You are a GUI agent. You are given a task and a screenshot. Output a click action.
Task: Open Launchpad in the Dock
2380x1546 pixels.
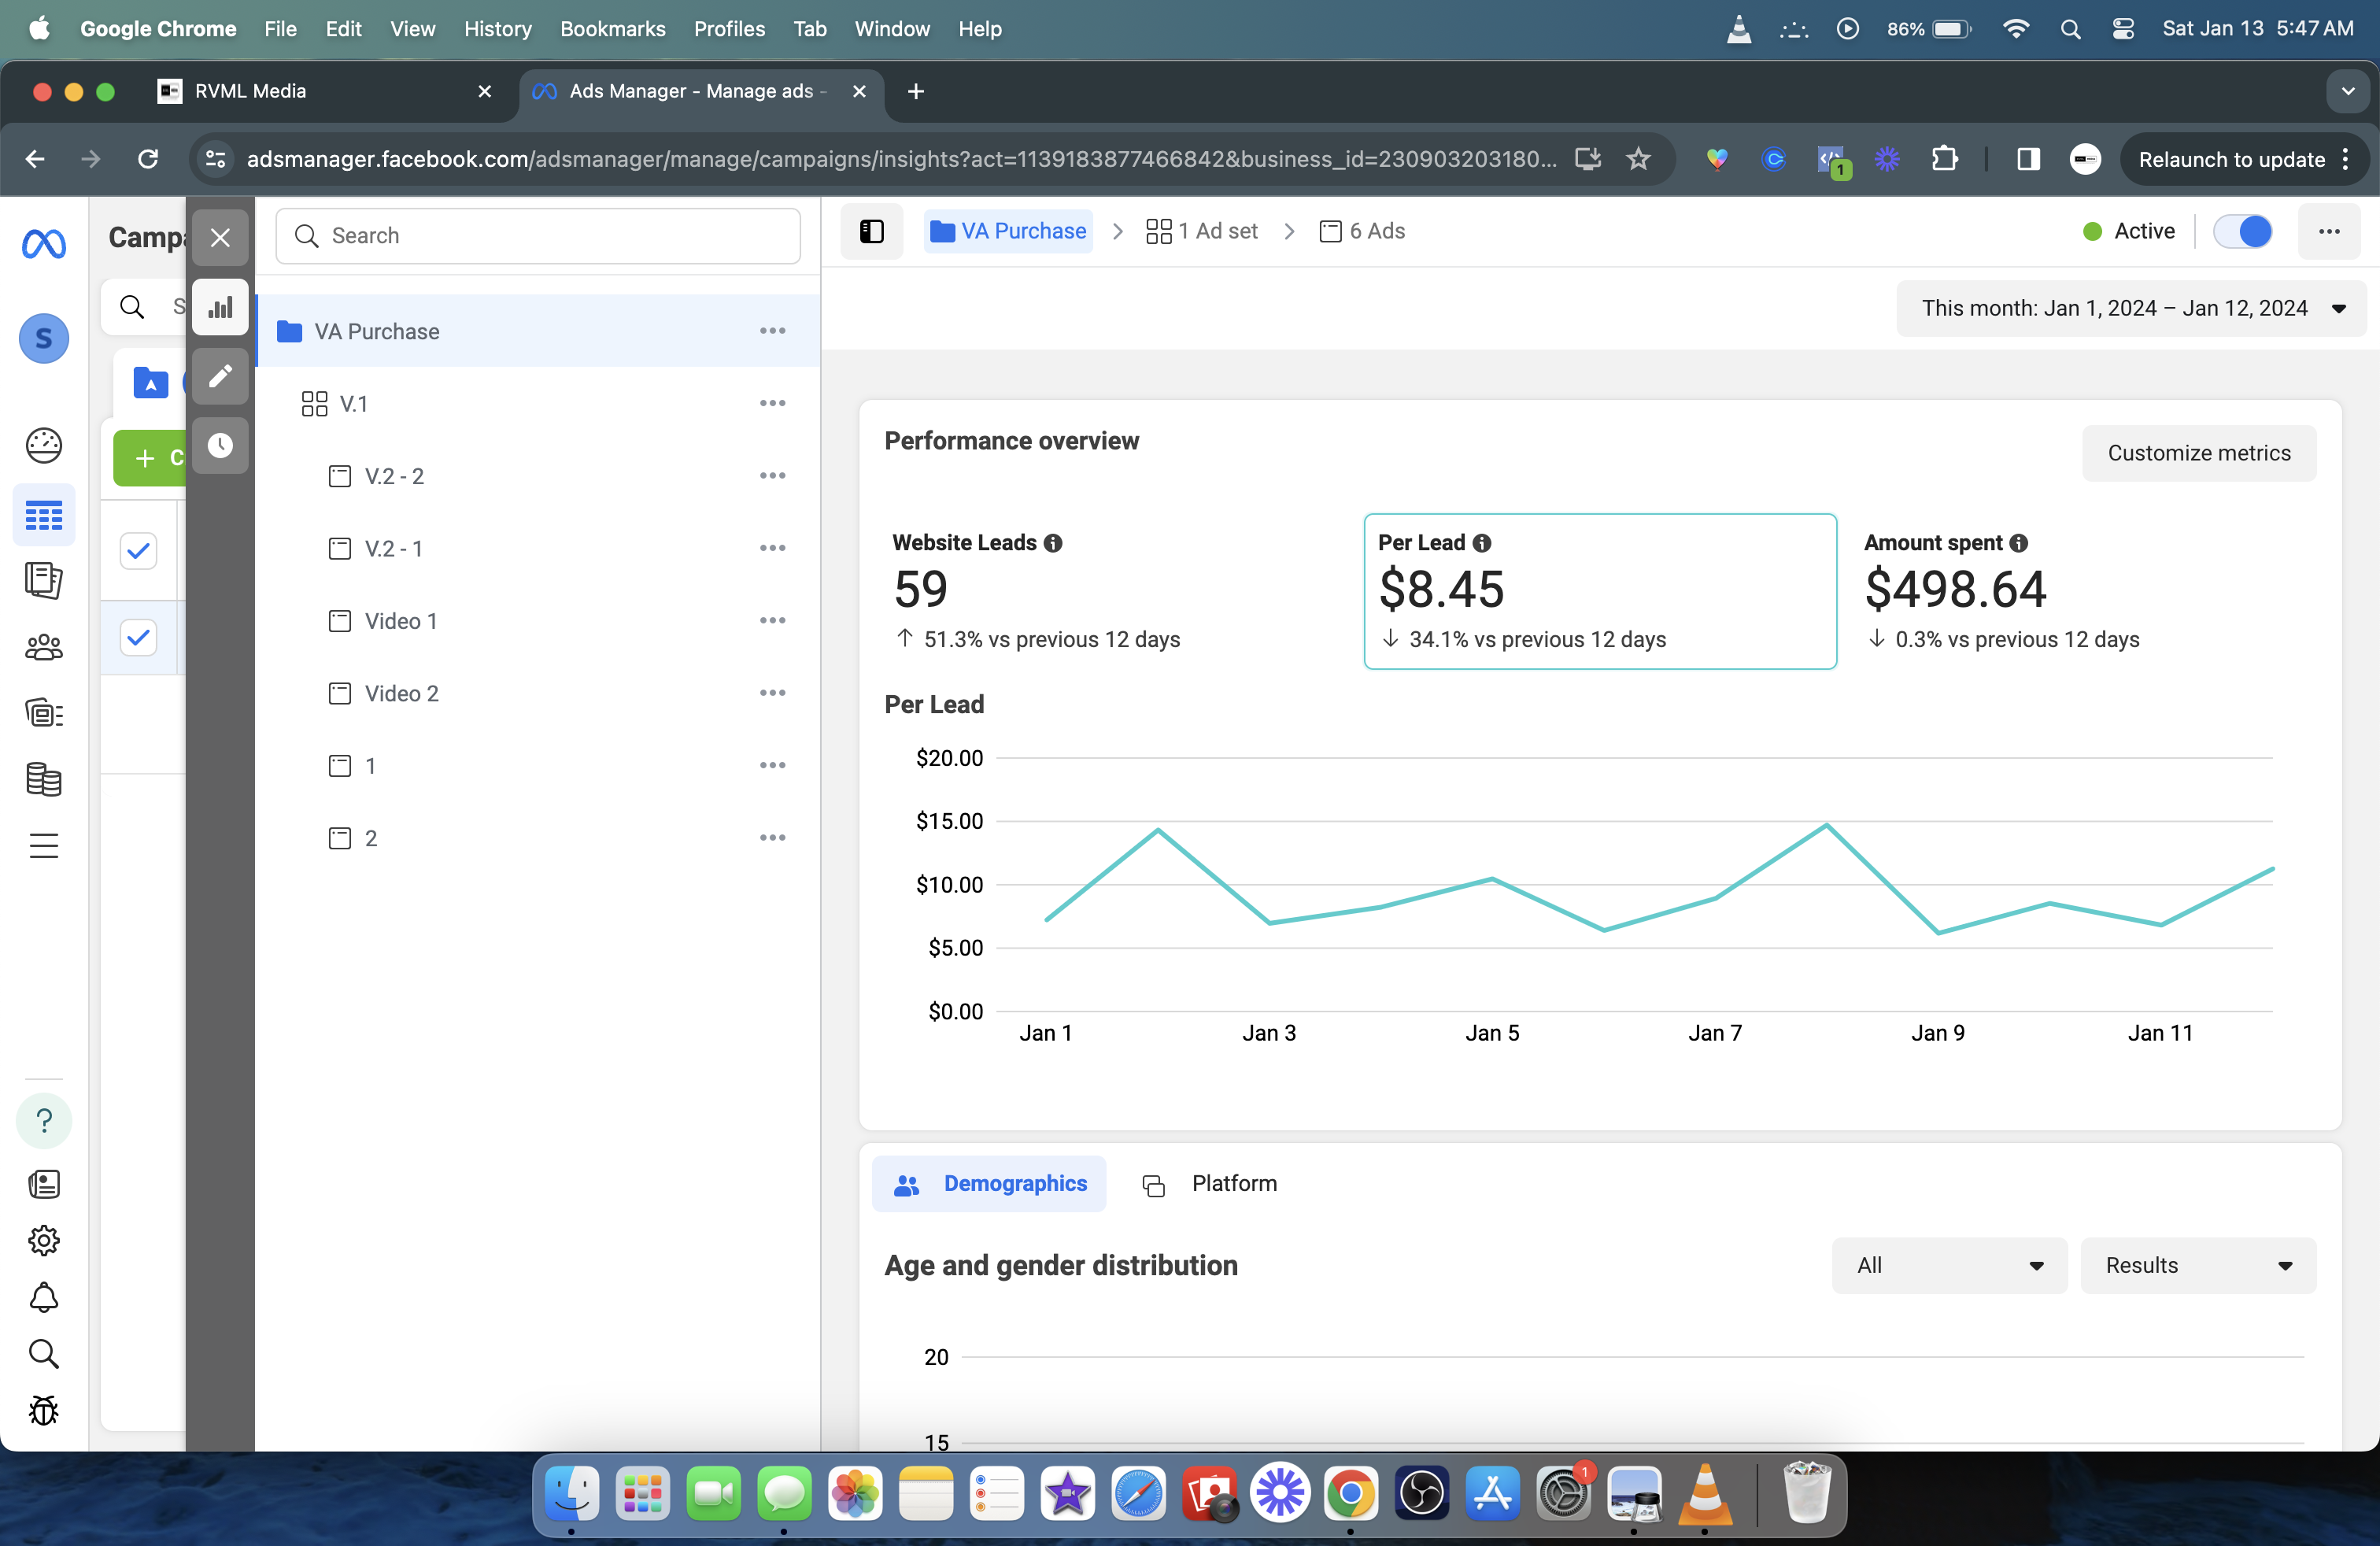642,1494
